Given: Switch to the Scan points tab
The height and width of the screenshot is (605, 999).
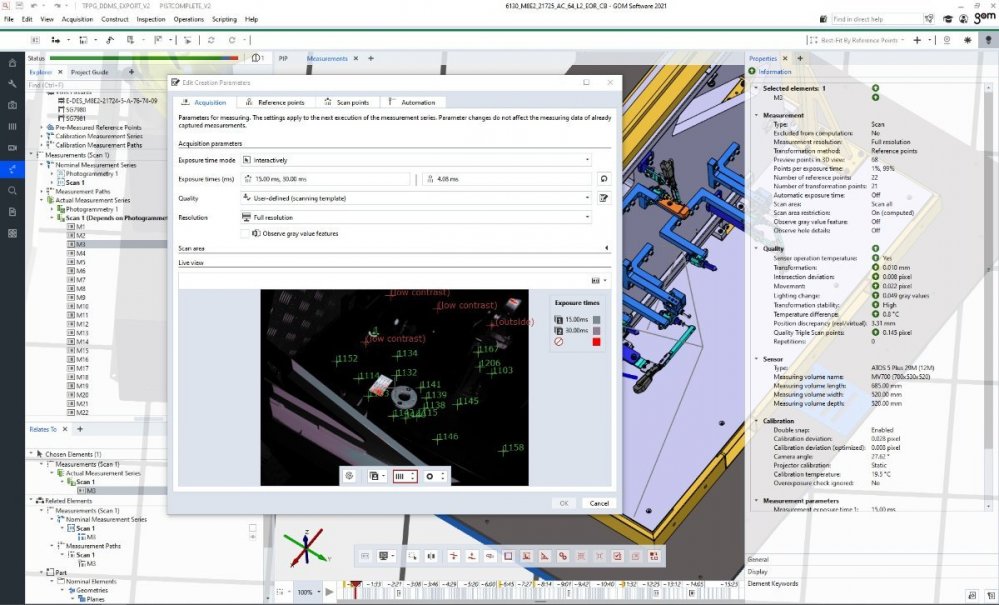Looking at the screenshot, I should pos(346,102).
